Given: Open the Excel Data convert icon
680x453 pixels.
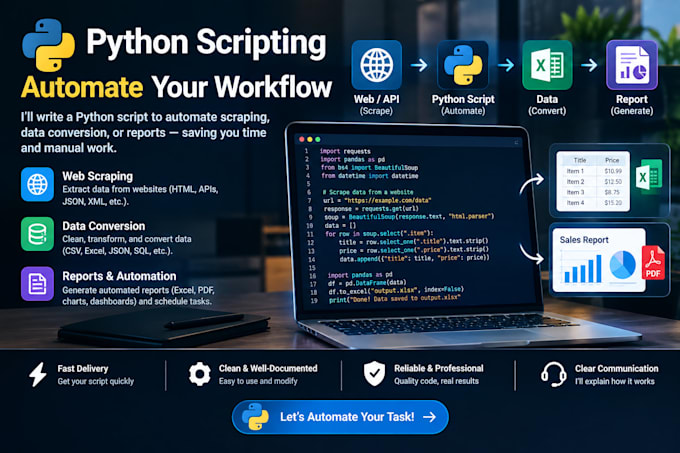Looking at the screenshot, I should [547, 65].
